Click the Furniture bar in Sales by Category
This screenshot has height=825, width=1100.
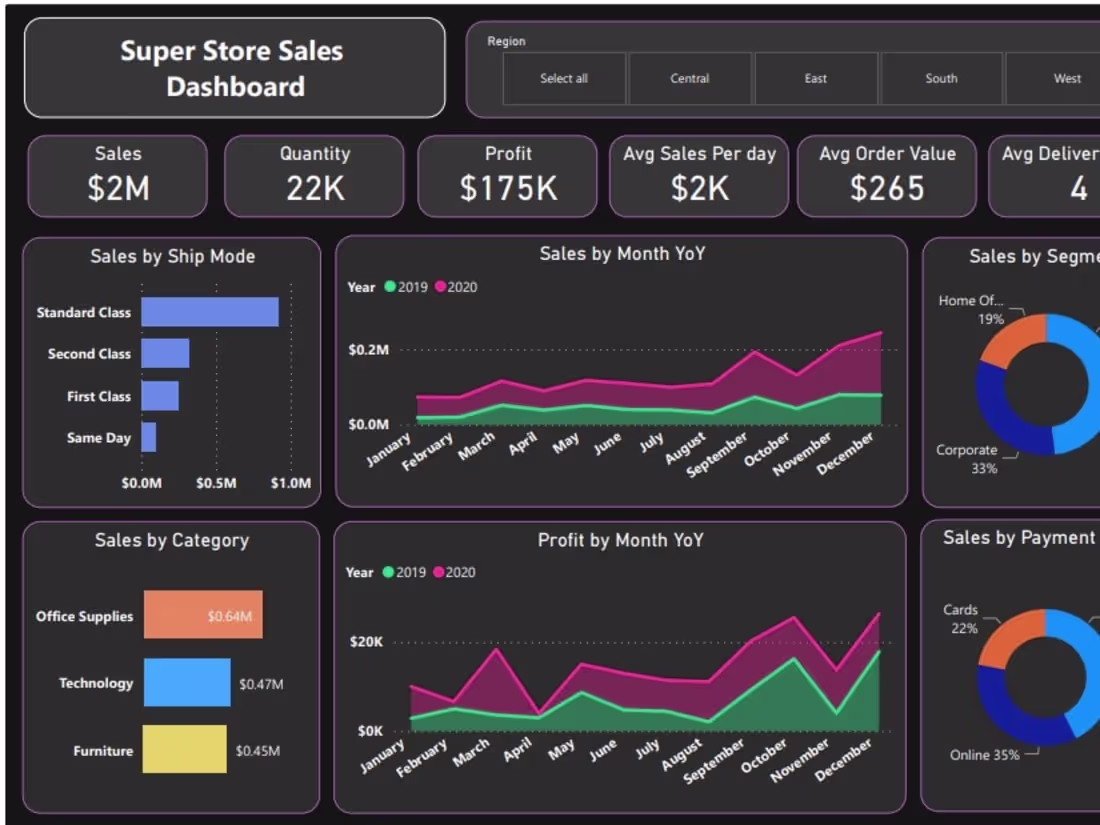(186, 749)
